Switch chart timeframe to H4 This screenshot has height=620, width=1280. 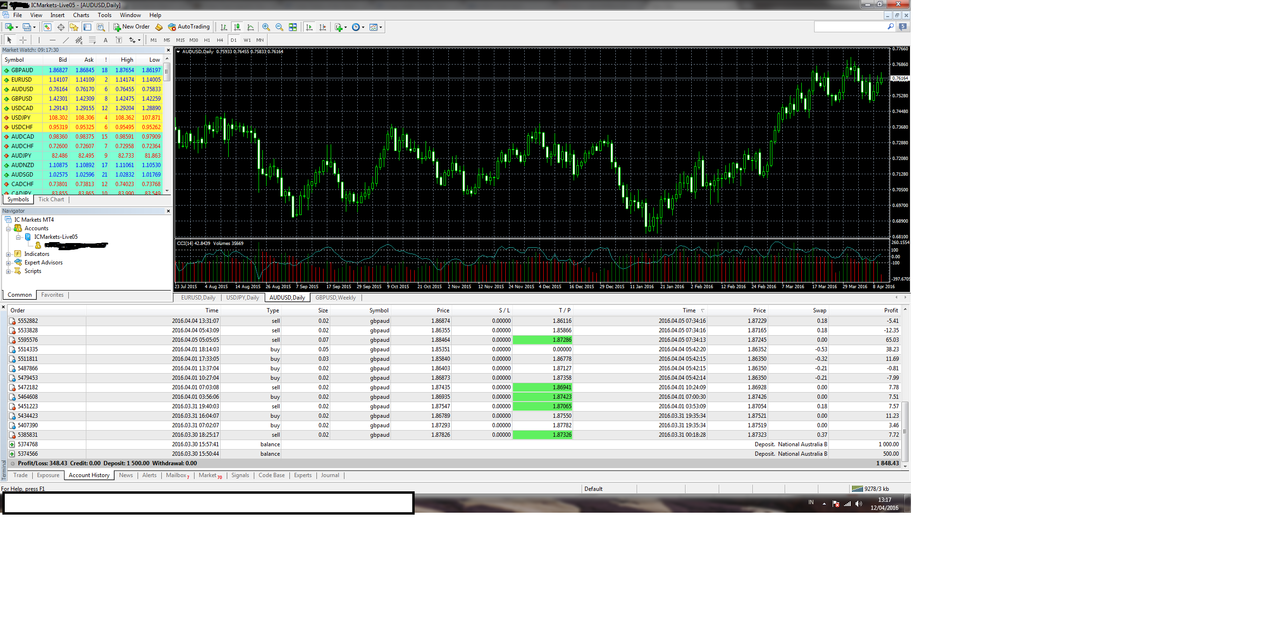(220, 40)
